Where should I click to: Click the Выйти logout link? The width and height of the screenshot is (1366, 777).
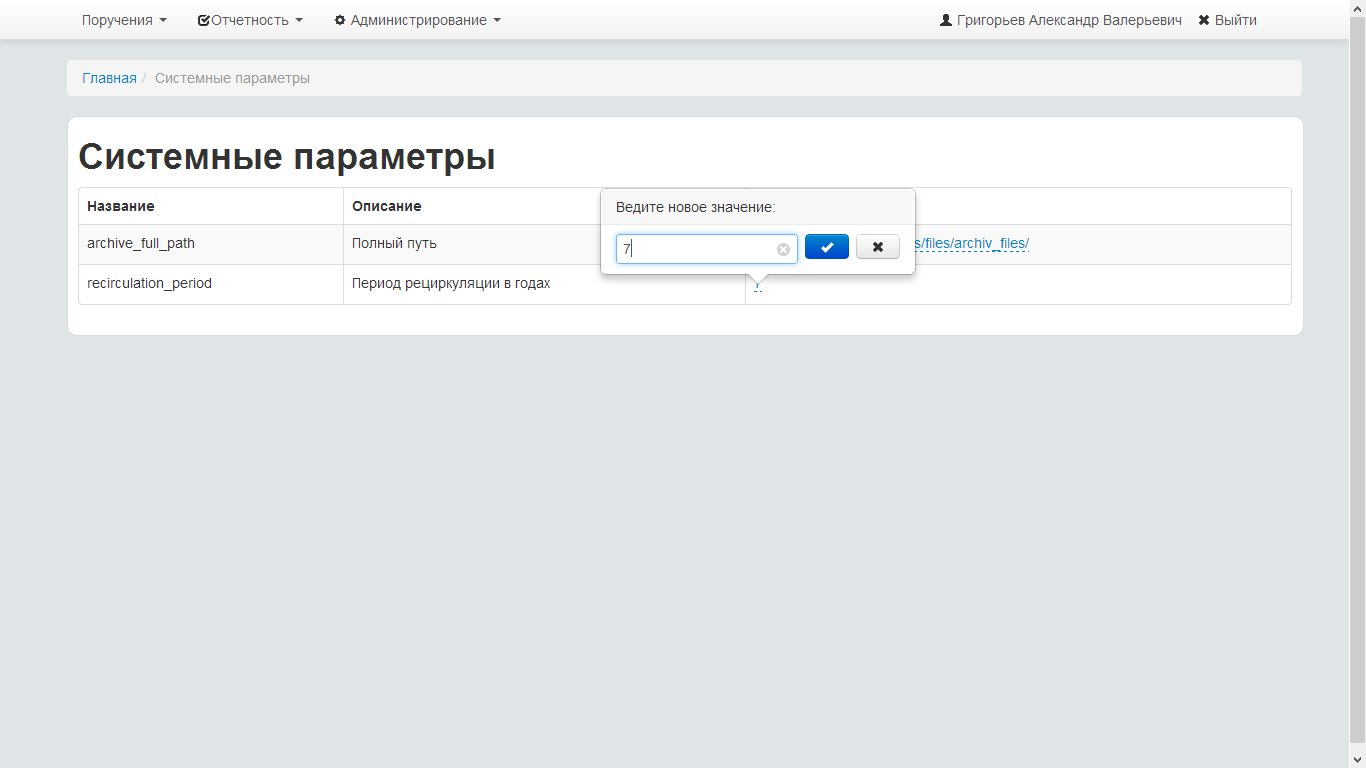coord(1228,20)
